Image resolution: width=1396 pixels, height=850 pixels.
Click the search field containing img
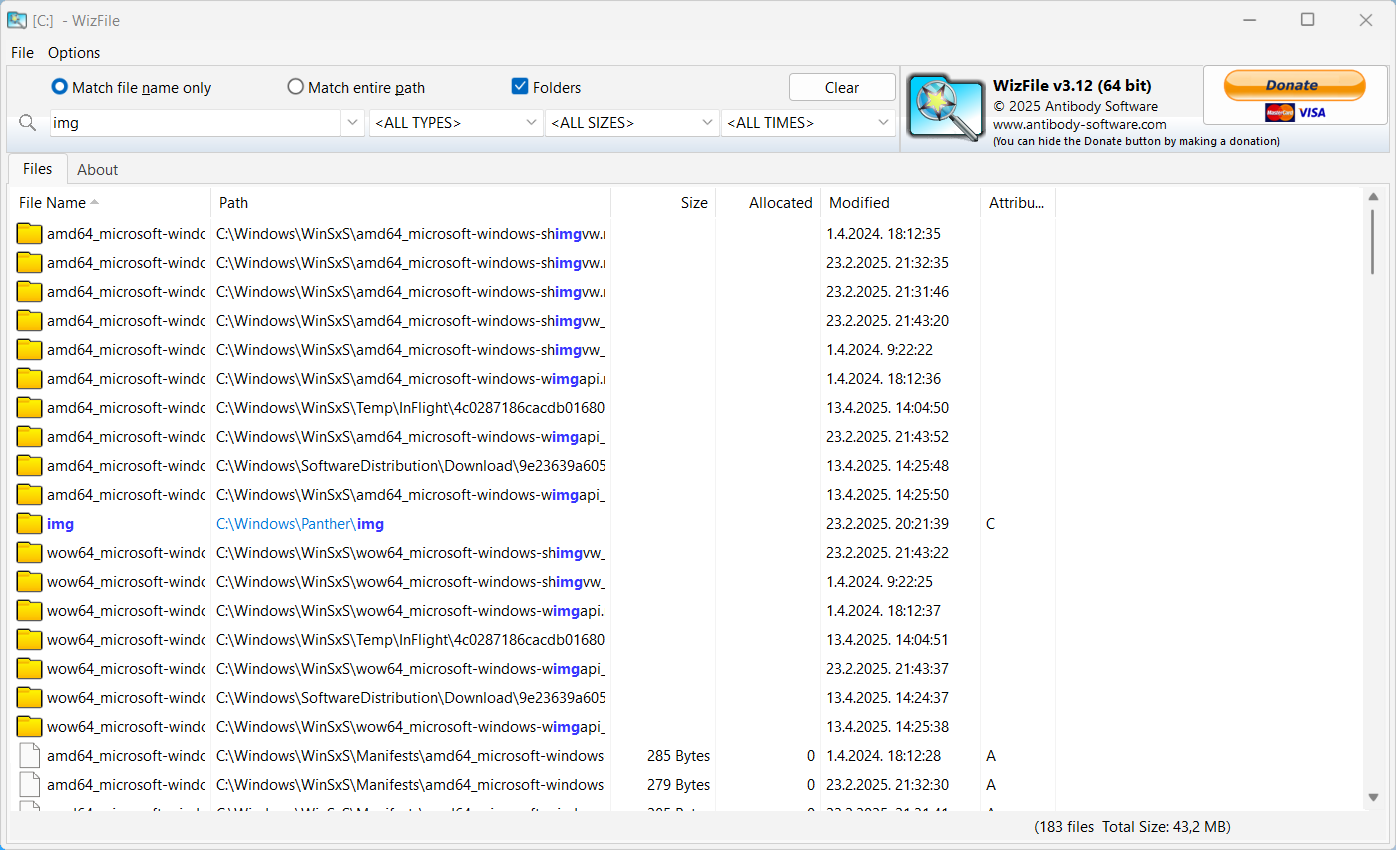point(195,123)
